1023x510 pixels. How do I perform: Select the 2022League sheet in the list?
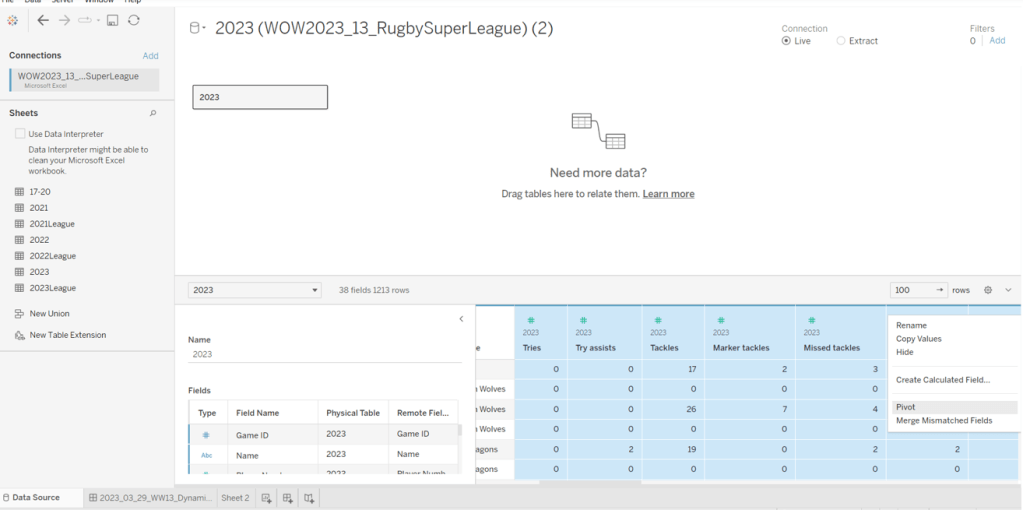pos(52,256)
